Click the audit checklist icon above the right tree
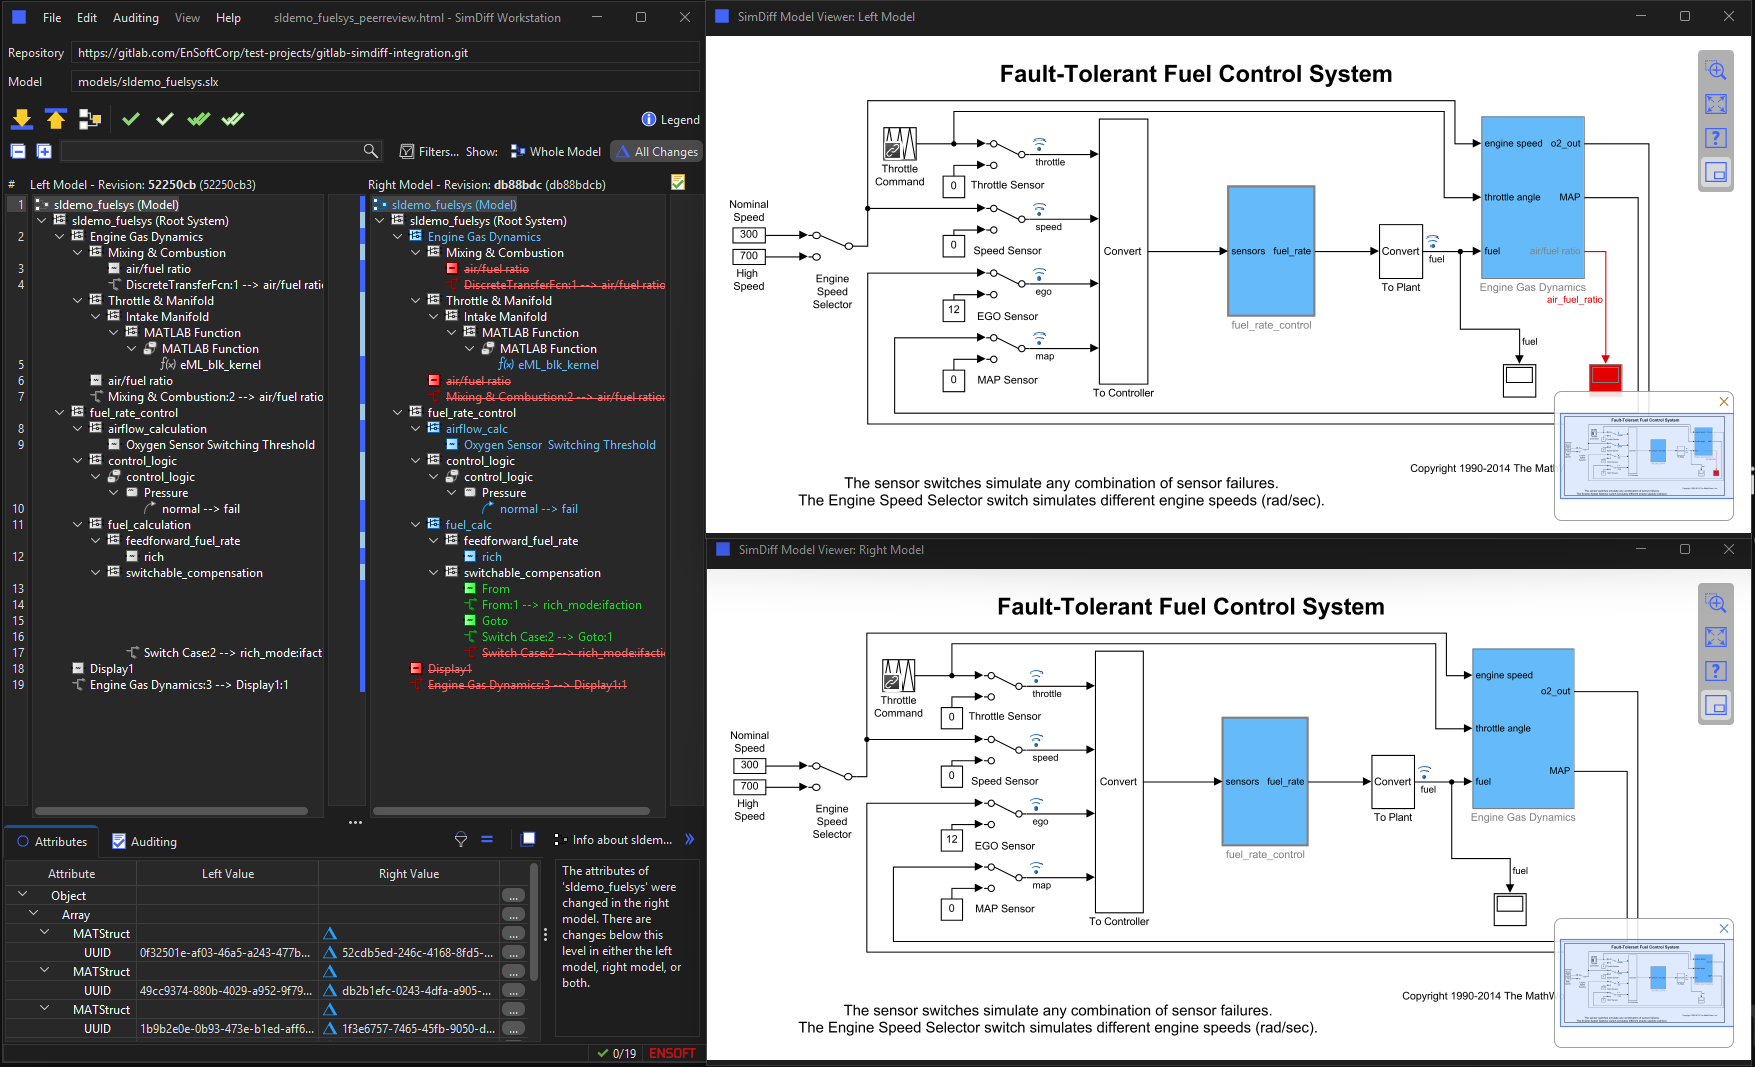 coord(678,182)
